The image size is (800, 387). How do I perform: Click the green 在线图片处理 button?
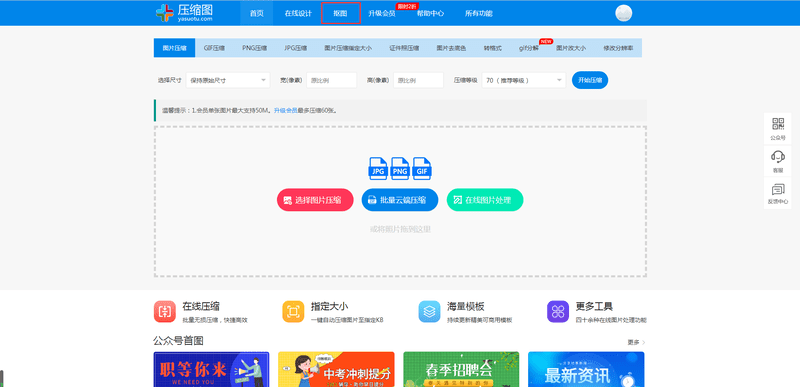click(x=485, y=200)
